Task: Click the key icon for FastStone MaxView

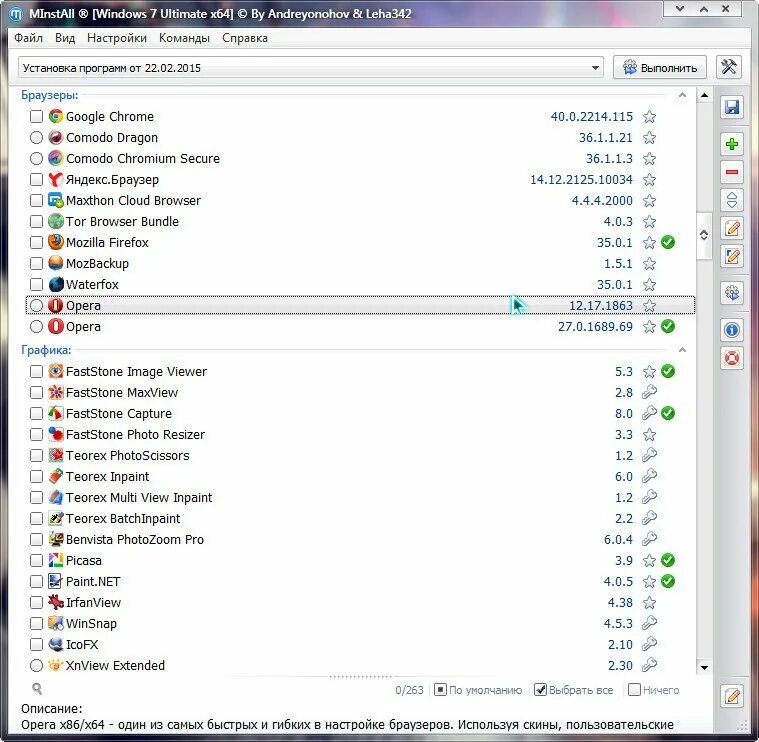Action: (649, 392)
